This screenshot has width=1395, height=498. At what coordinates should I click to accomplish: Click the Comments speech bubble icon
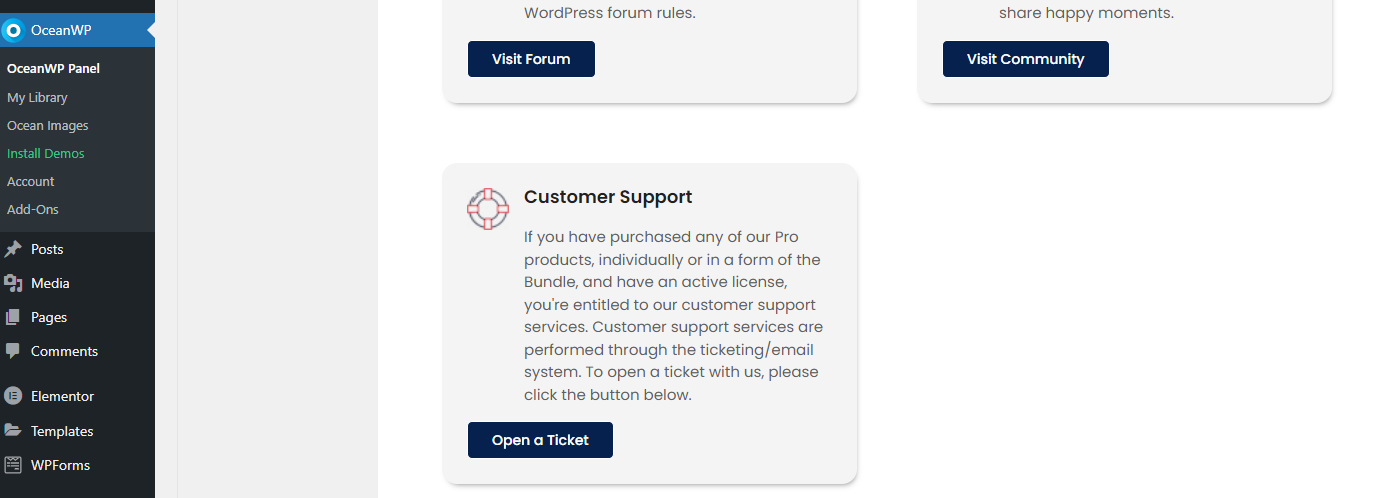click(13, 352)
